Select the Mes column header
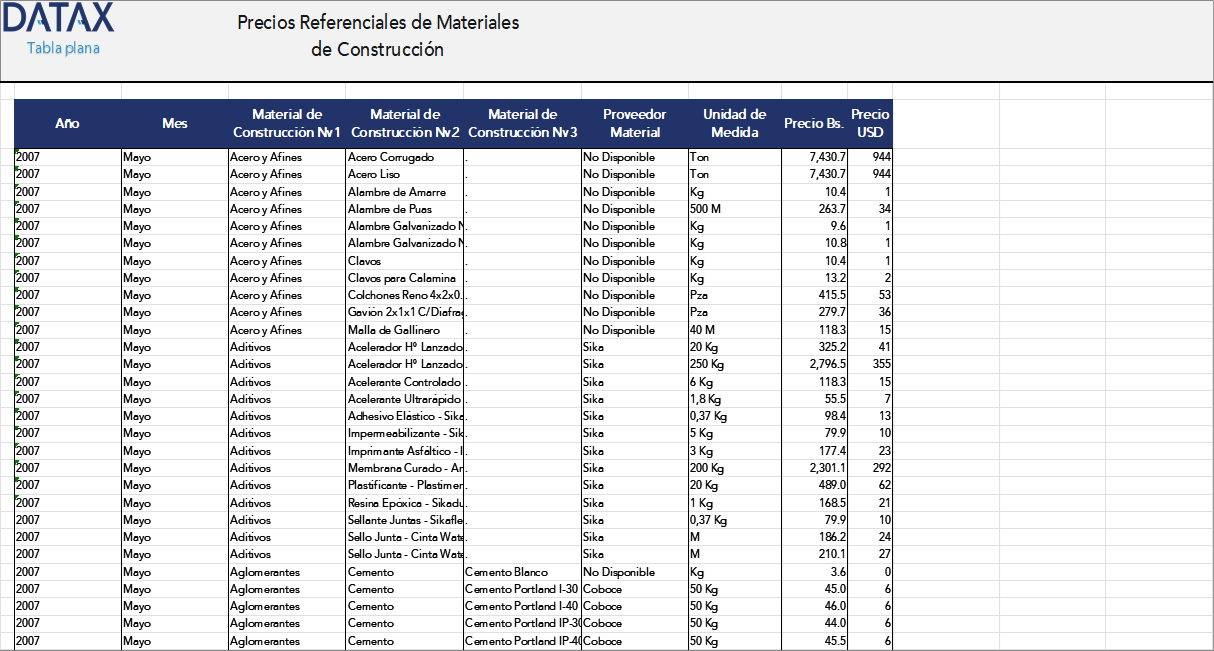This screenshot has height=651, width=1214. click(x=174, y=122)
